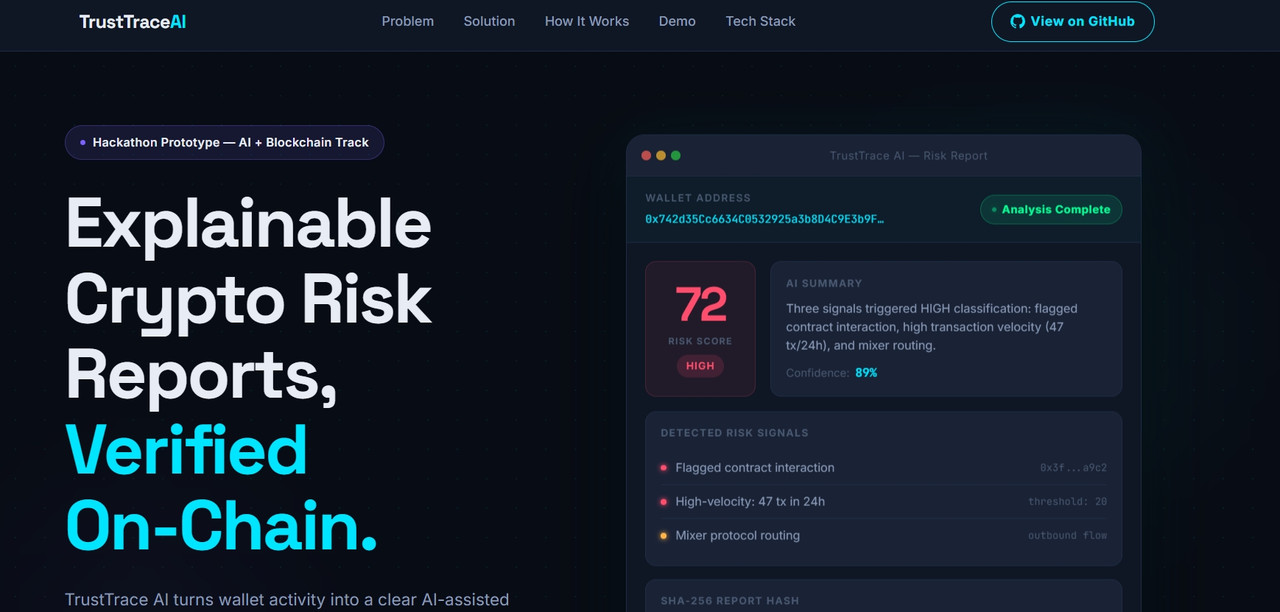Click the 72 risk score number
This screenshot has height=612, width=1280.
701,305
